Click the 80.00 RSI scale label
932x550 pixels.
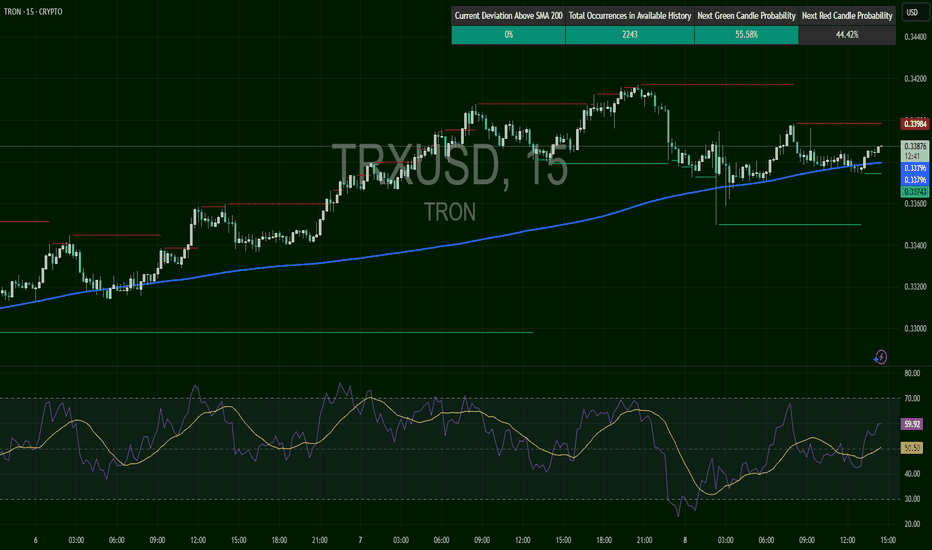[x=912, y=373]
